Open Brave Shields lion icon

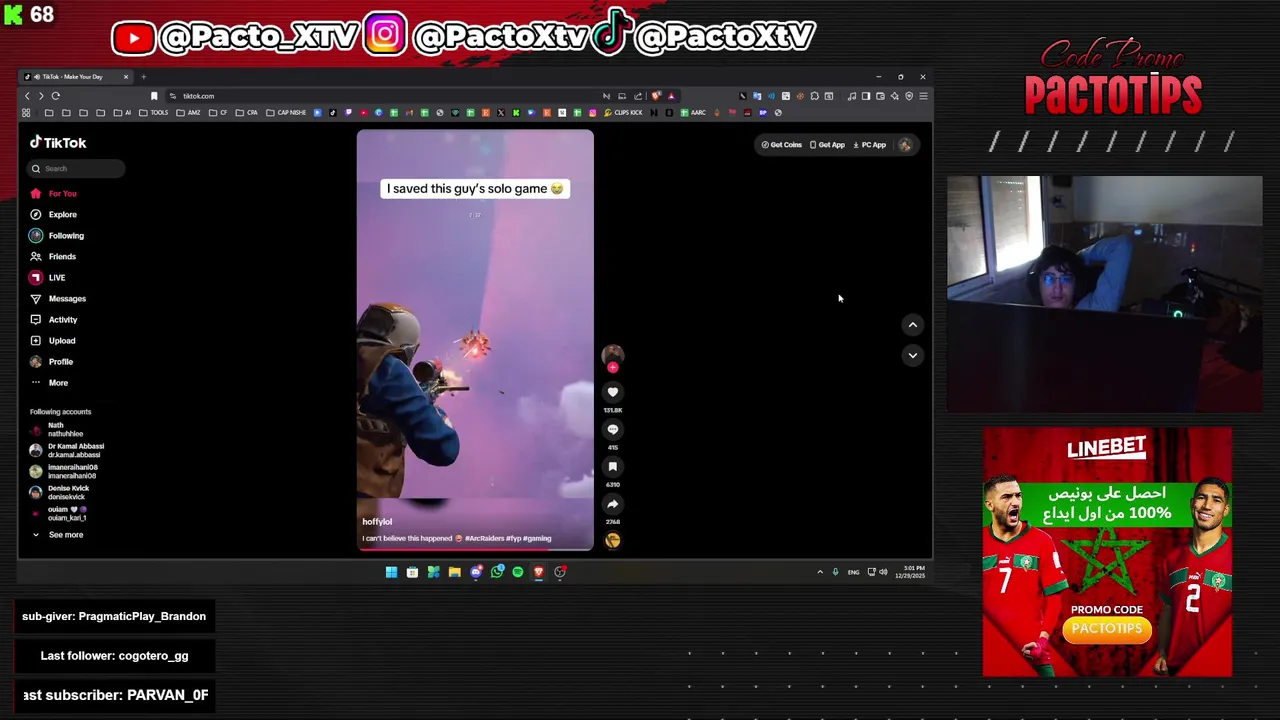coord(656,96)
